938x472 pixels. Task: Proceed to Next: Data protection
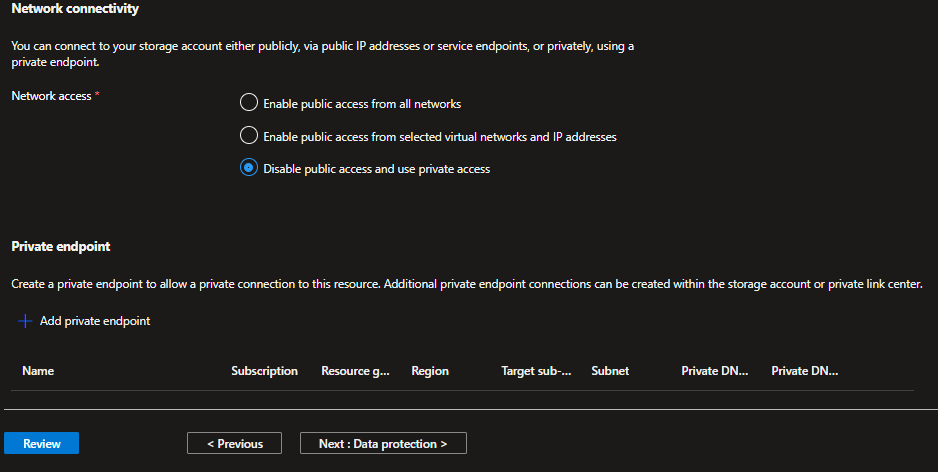point(383,443)
